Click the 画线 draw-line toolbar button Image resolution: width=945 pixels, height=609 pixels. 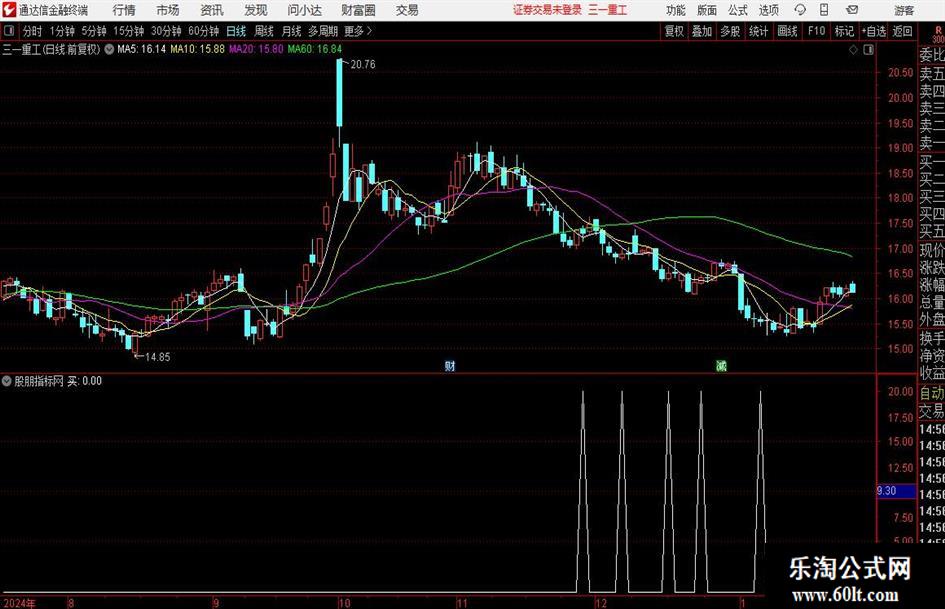coord(787,31)
